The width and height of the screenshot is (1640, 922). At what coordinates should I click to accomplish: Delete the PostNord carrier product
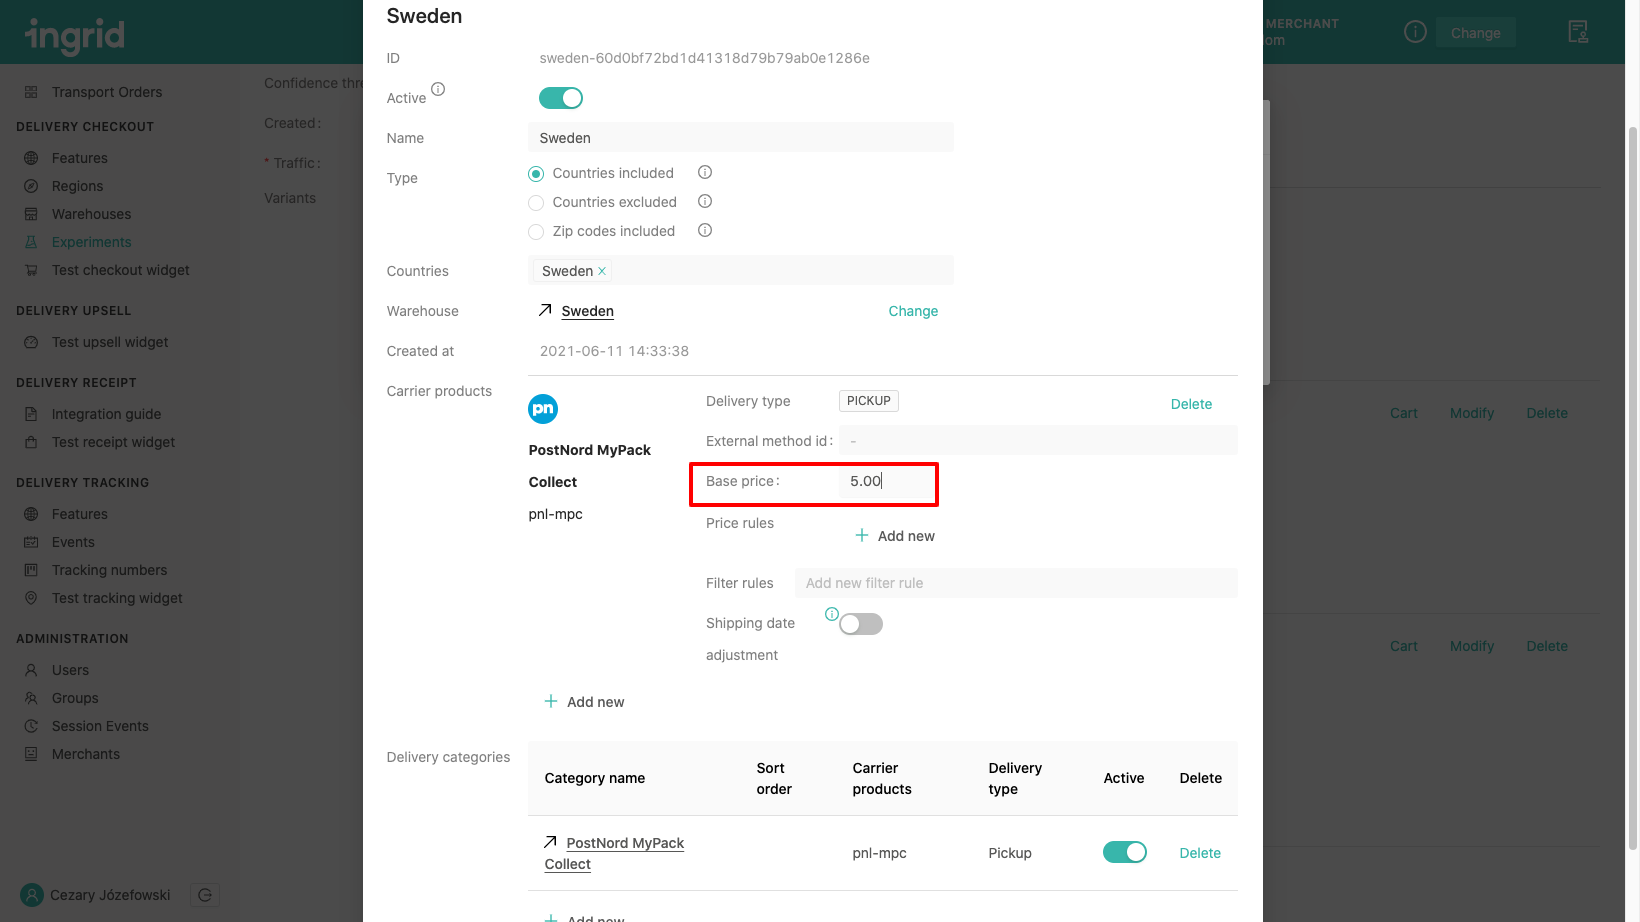click(1191, 404)
